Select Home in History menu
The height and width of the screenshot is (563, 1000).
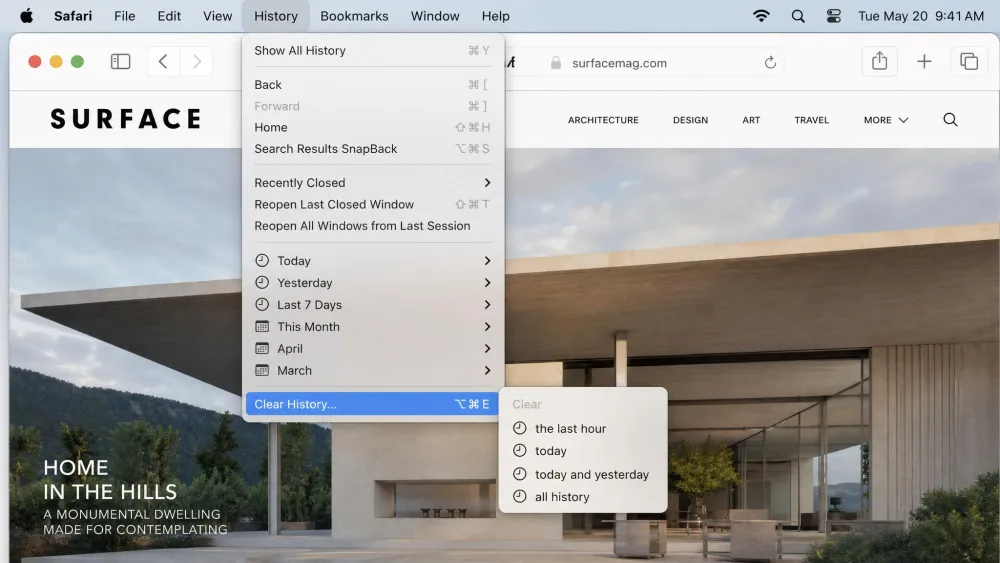click(x=372, y=128)
